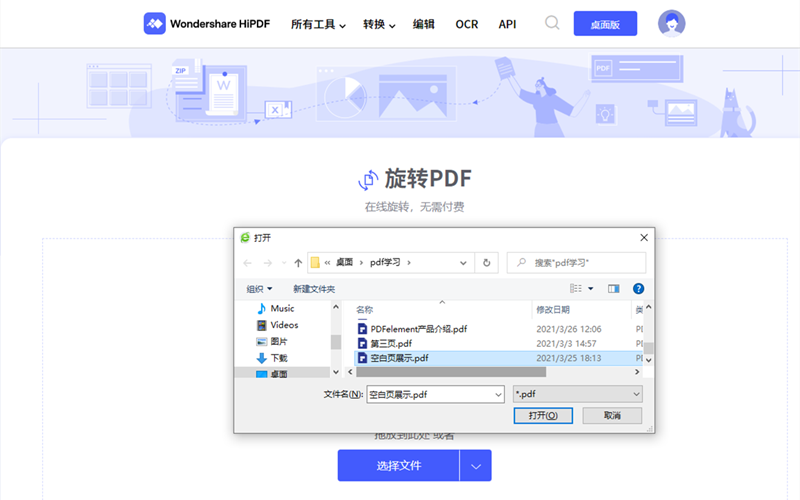800x500 pixels.
Task: Open the 组织 dropdown in dialog
Action: point(259,289)
